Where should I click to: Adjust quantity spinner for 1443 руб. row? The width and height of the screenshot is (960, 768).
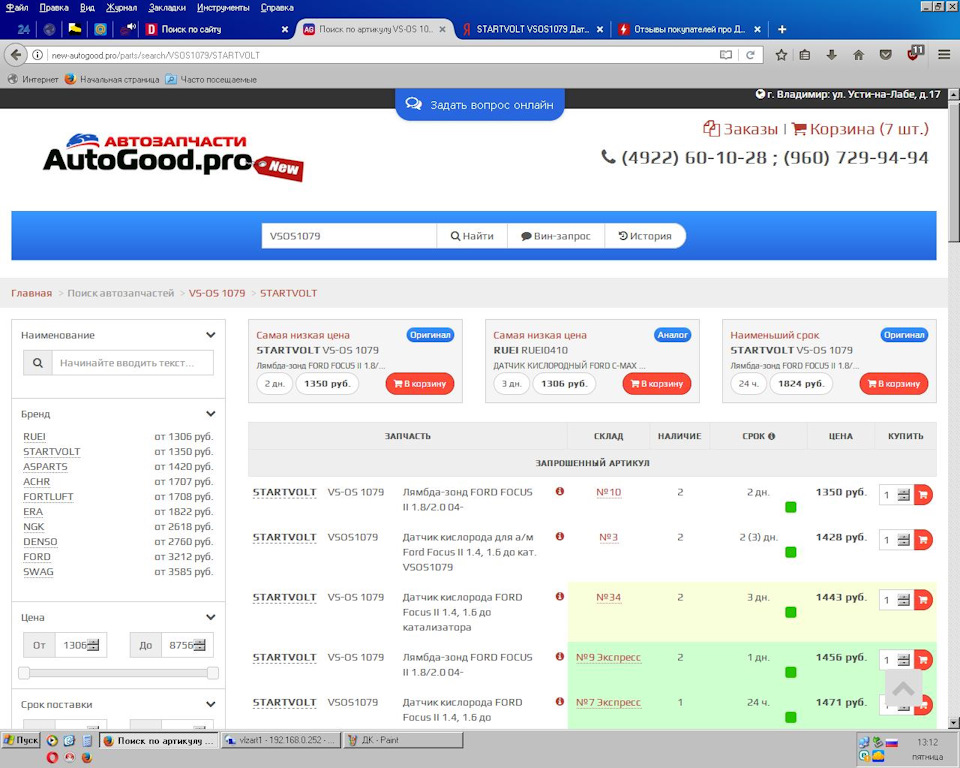904,600
